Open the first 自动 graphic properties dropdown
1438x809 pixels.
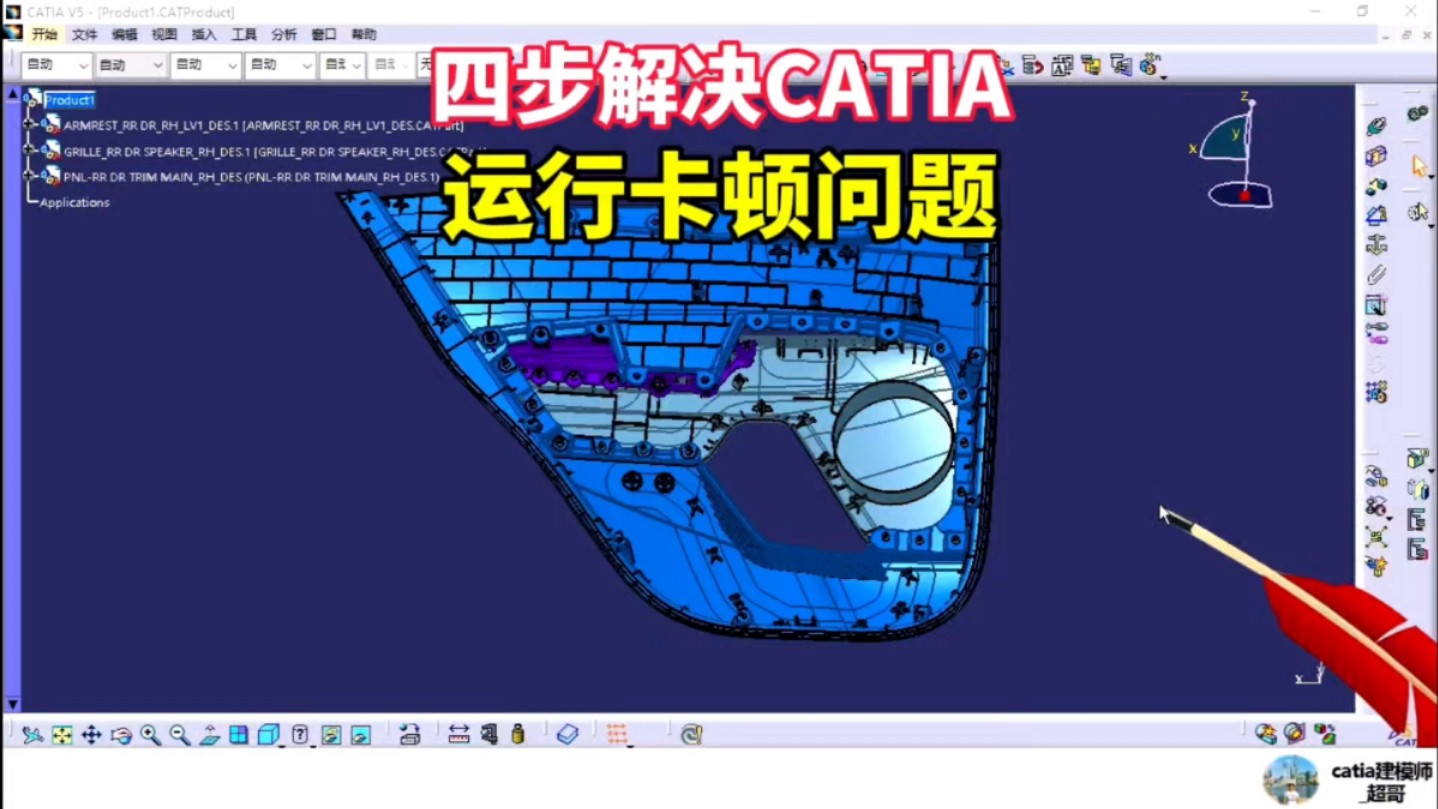coord(57,66)
